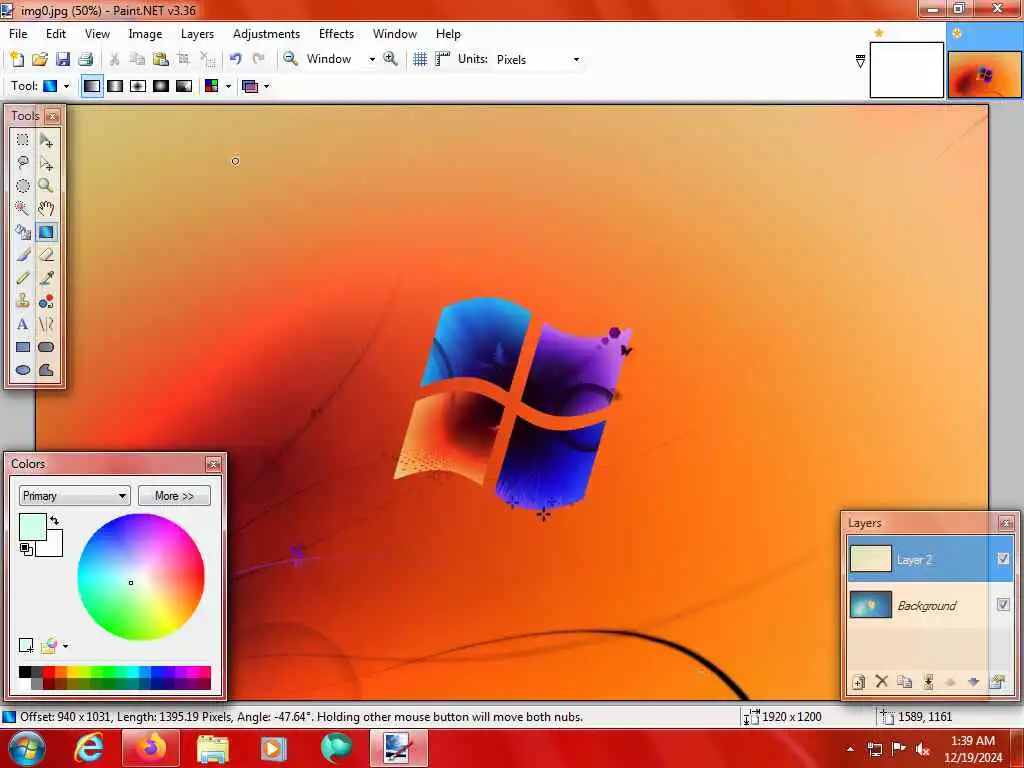Choose the linear gradient style
This screenshot has height=768, width=1024.
point(92,86)
